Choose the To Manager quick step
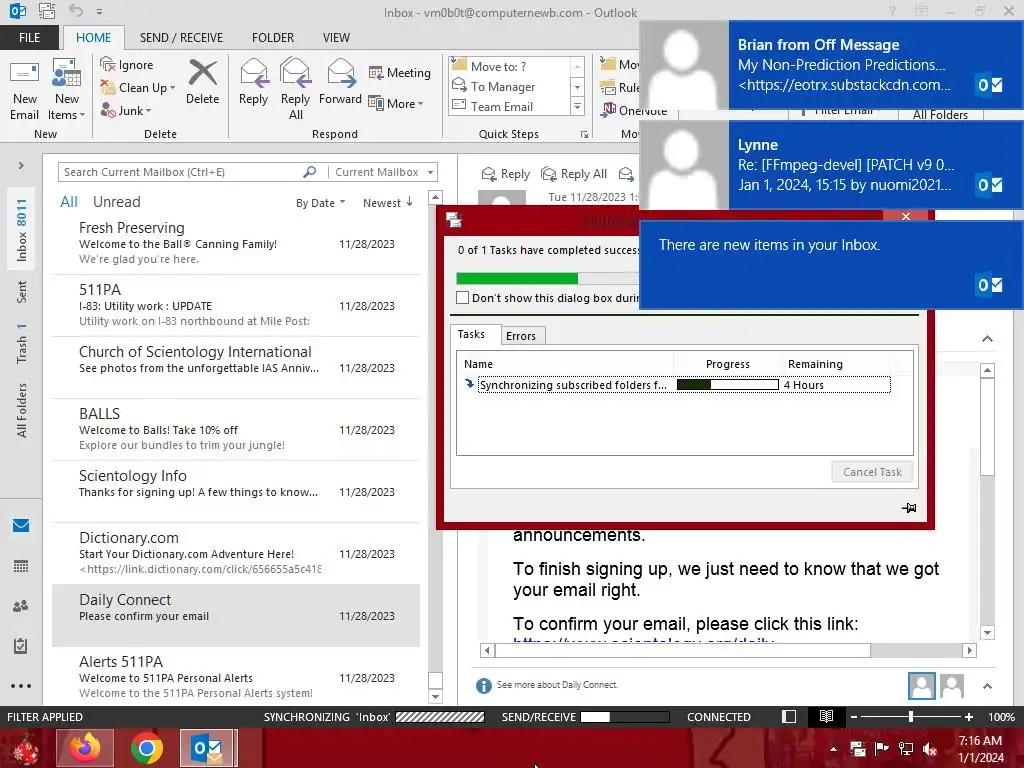The width and height of the screenshot is (1024, 768). (x=509, y=86)
